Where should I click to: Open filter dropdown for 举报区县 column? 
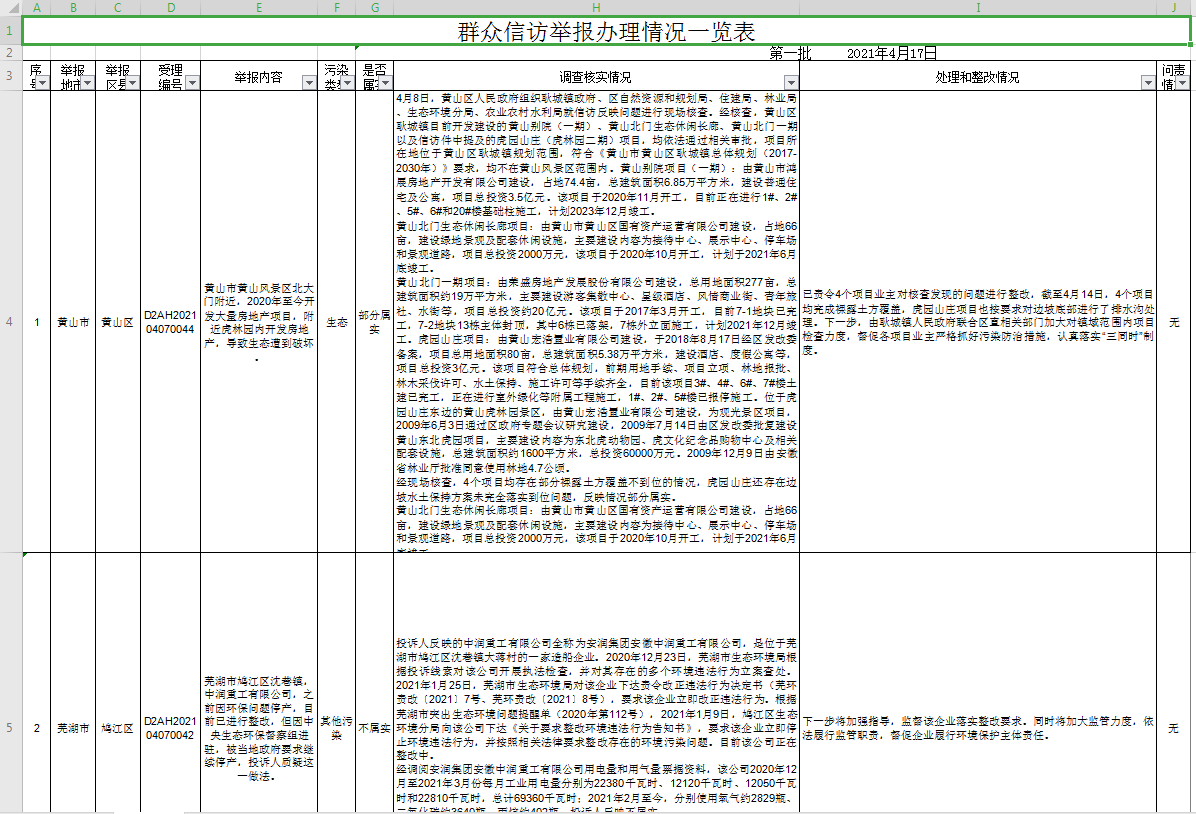pyautogui.click(x=131, y=83)
